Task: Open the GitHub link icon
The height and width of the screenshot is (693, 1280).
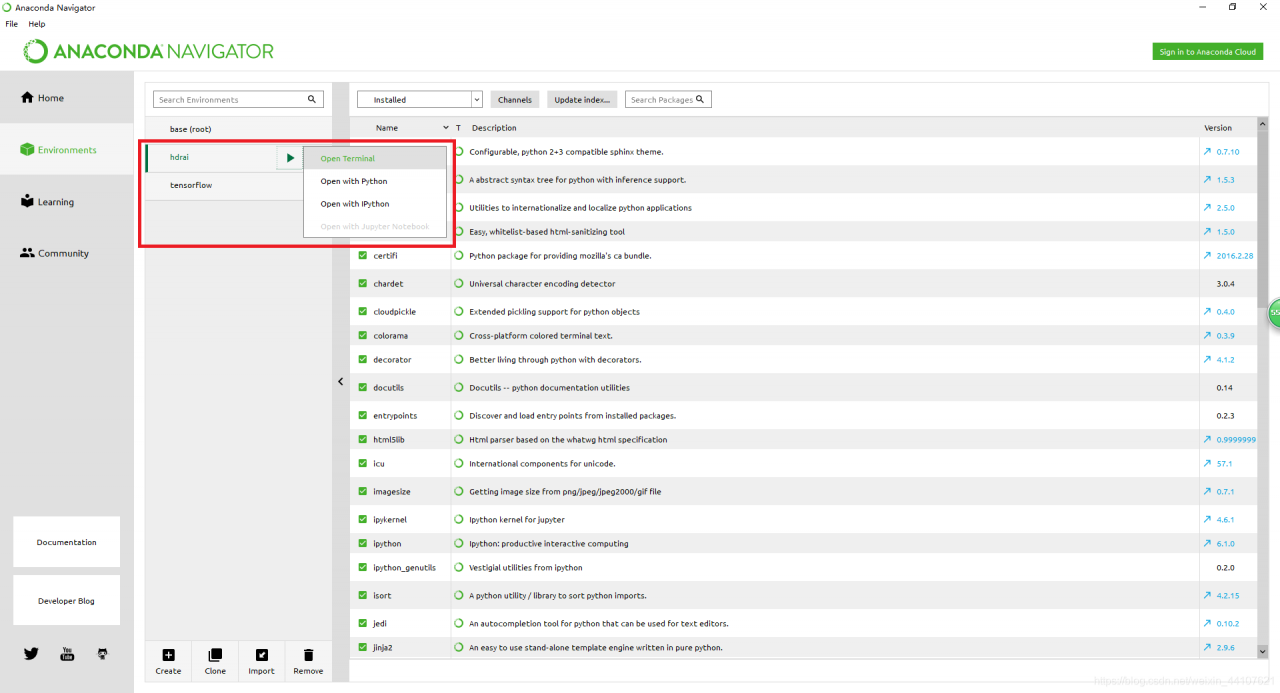Action: pyautogui.click(x=102, y=654)
